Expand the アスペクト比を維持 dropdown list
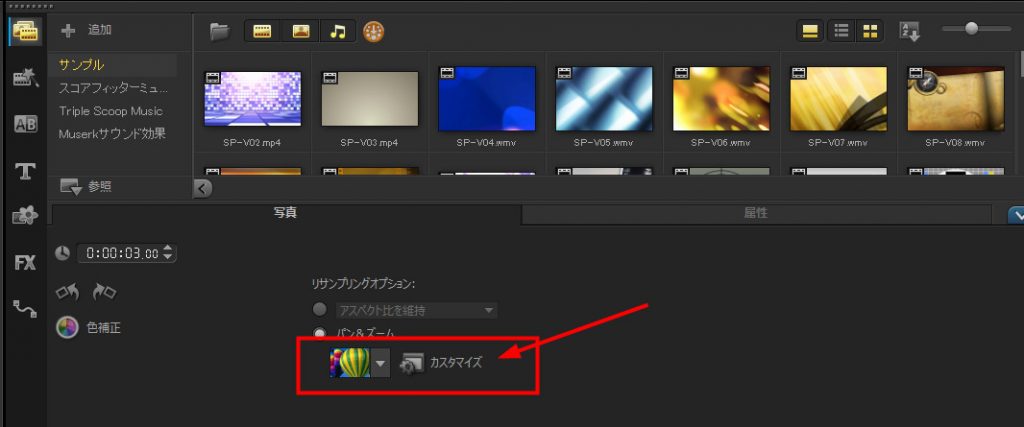 pyautogui.click(x=489, y=311)
